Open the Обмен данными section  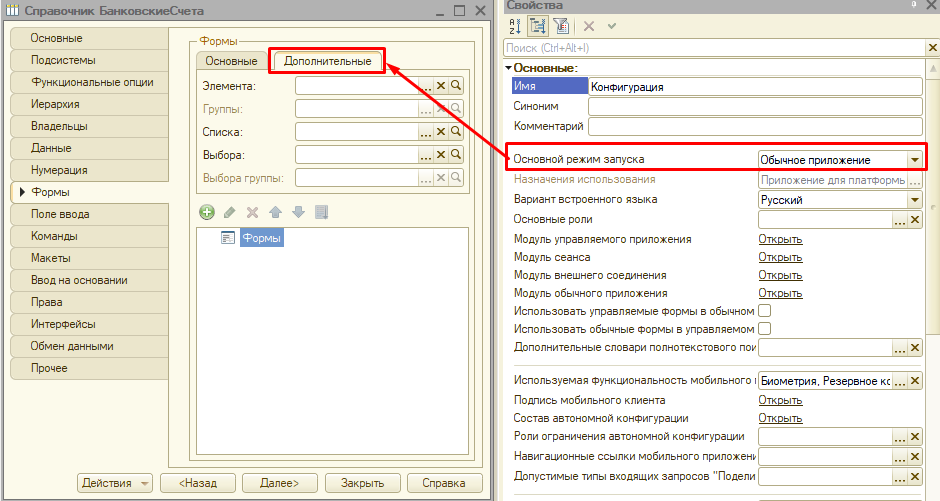click(89, 346)
